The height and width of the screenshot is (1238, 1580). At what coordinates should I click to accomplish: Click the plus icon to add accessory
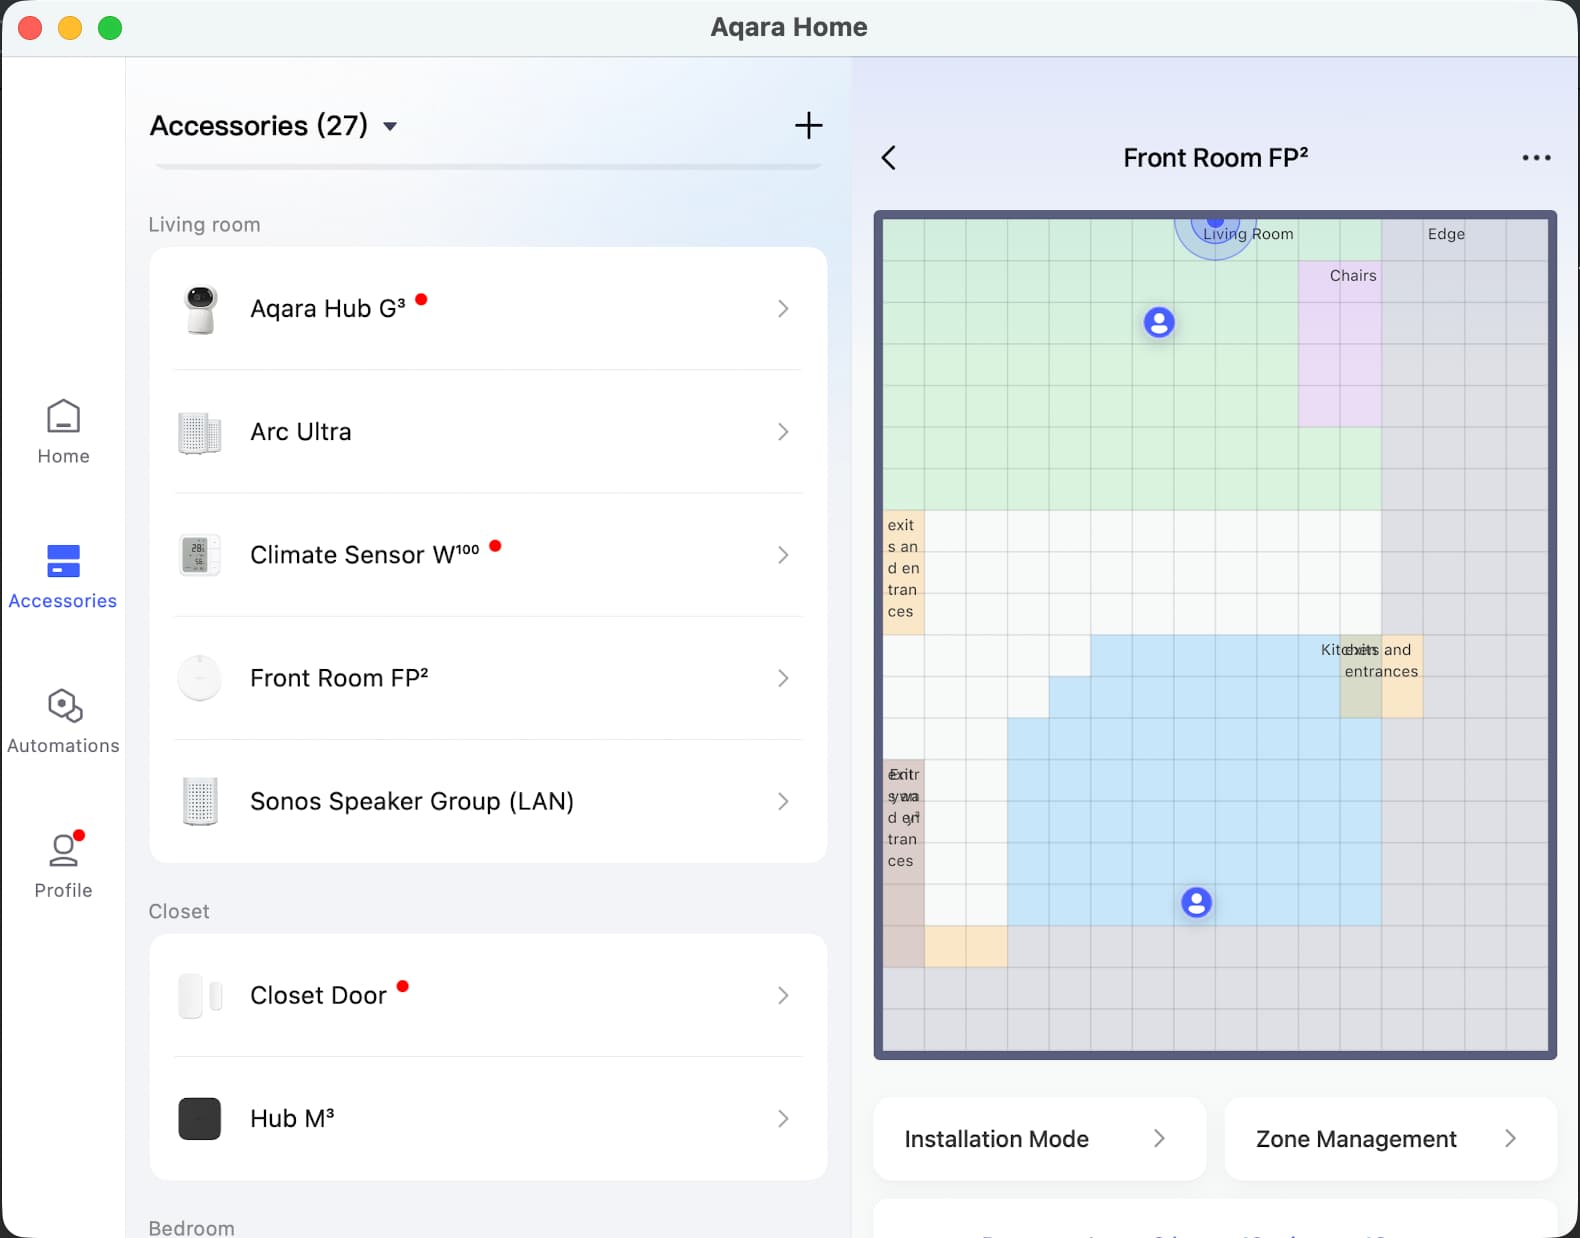coord(808,125)
